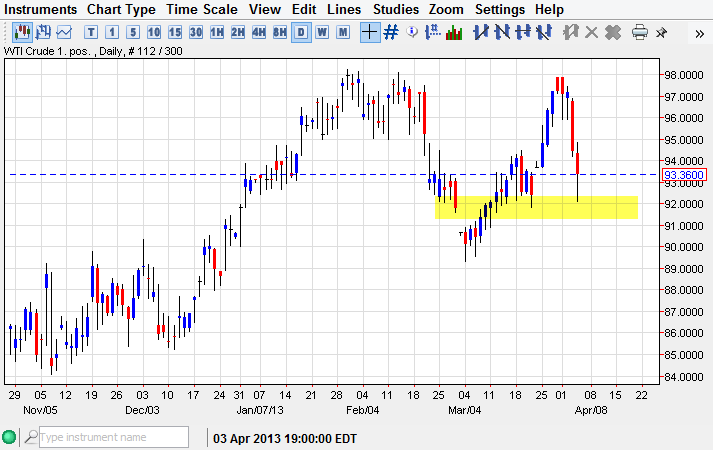Click the info bubble icon
The width and height of the screenshot is (713, 450).
pyautogui.click(x=413, y=32)
